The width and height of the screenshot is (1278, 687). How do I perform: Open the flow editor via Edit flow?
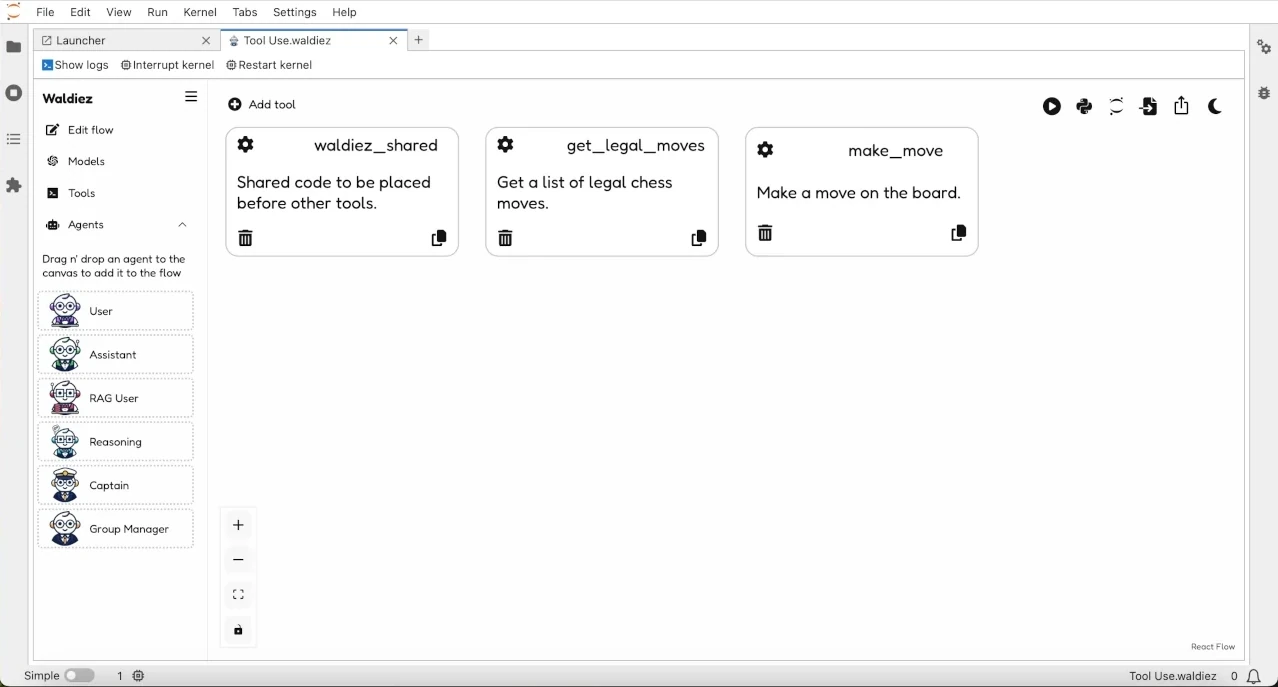click(89, 129)
